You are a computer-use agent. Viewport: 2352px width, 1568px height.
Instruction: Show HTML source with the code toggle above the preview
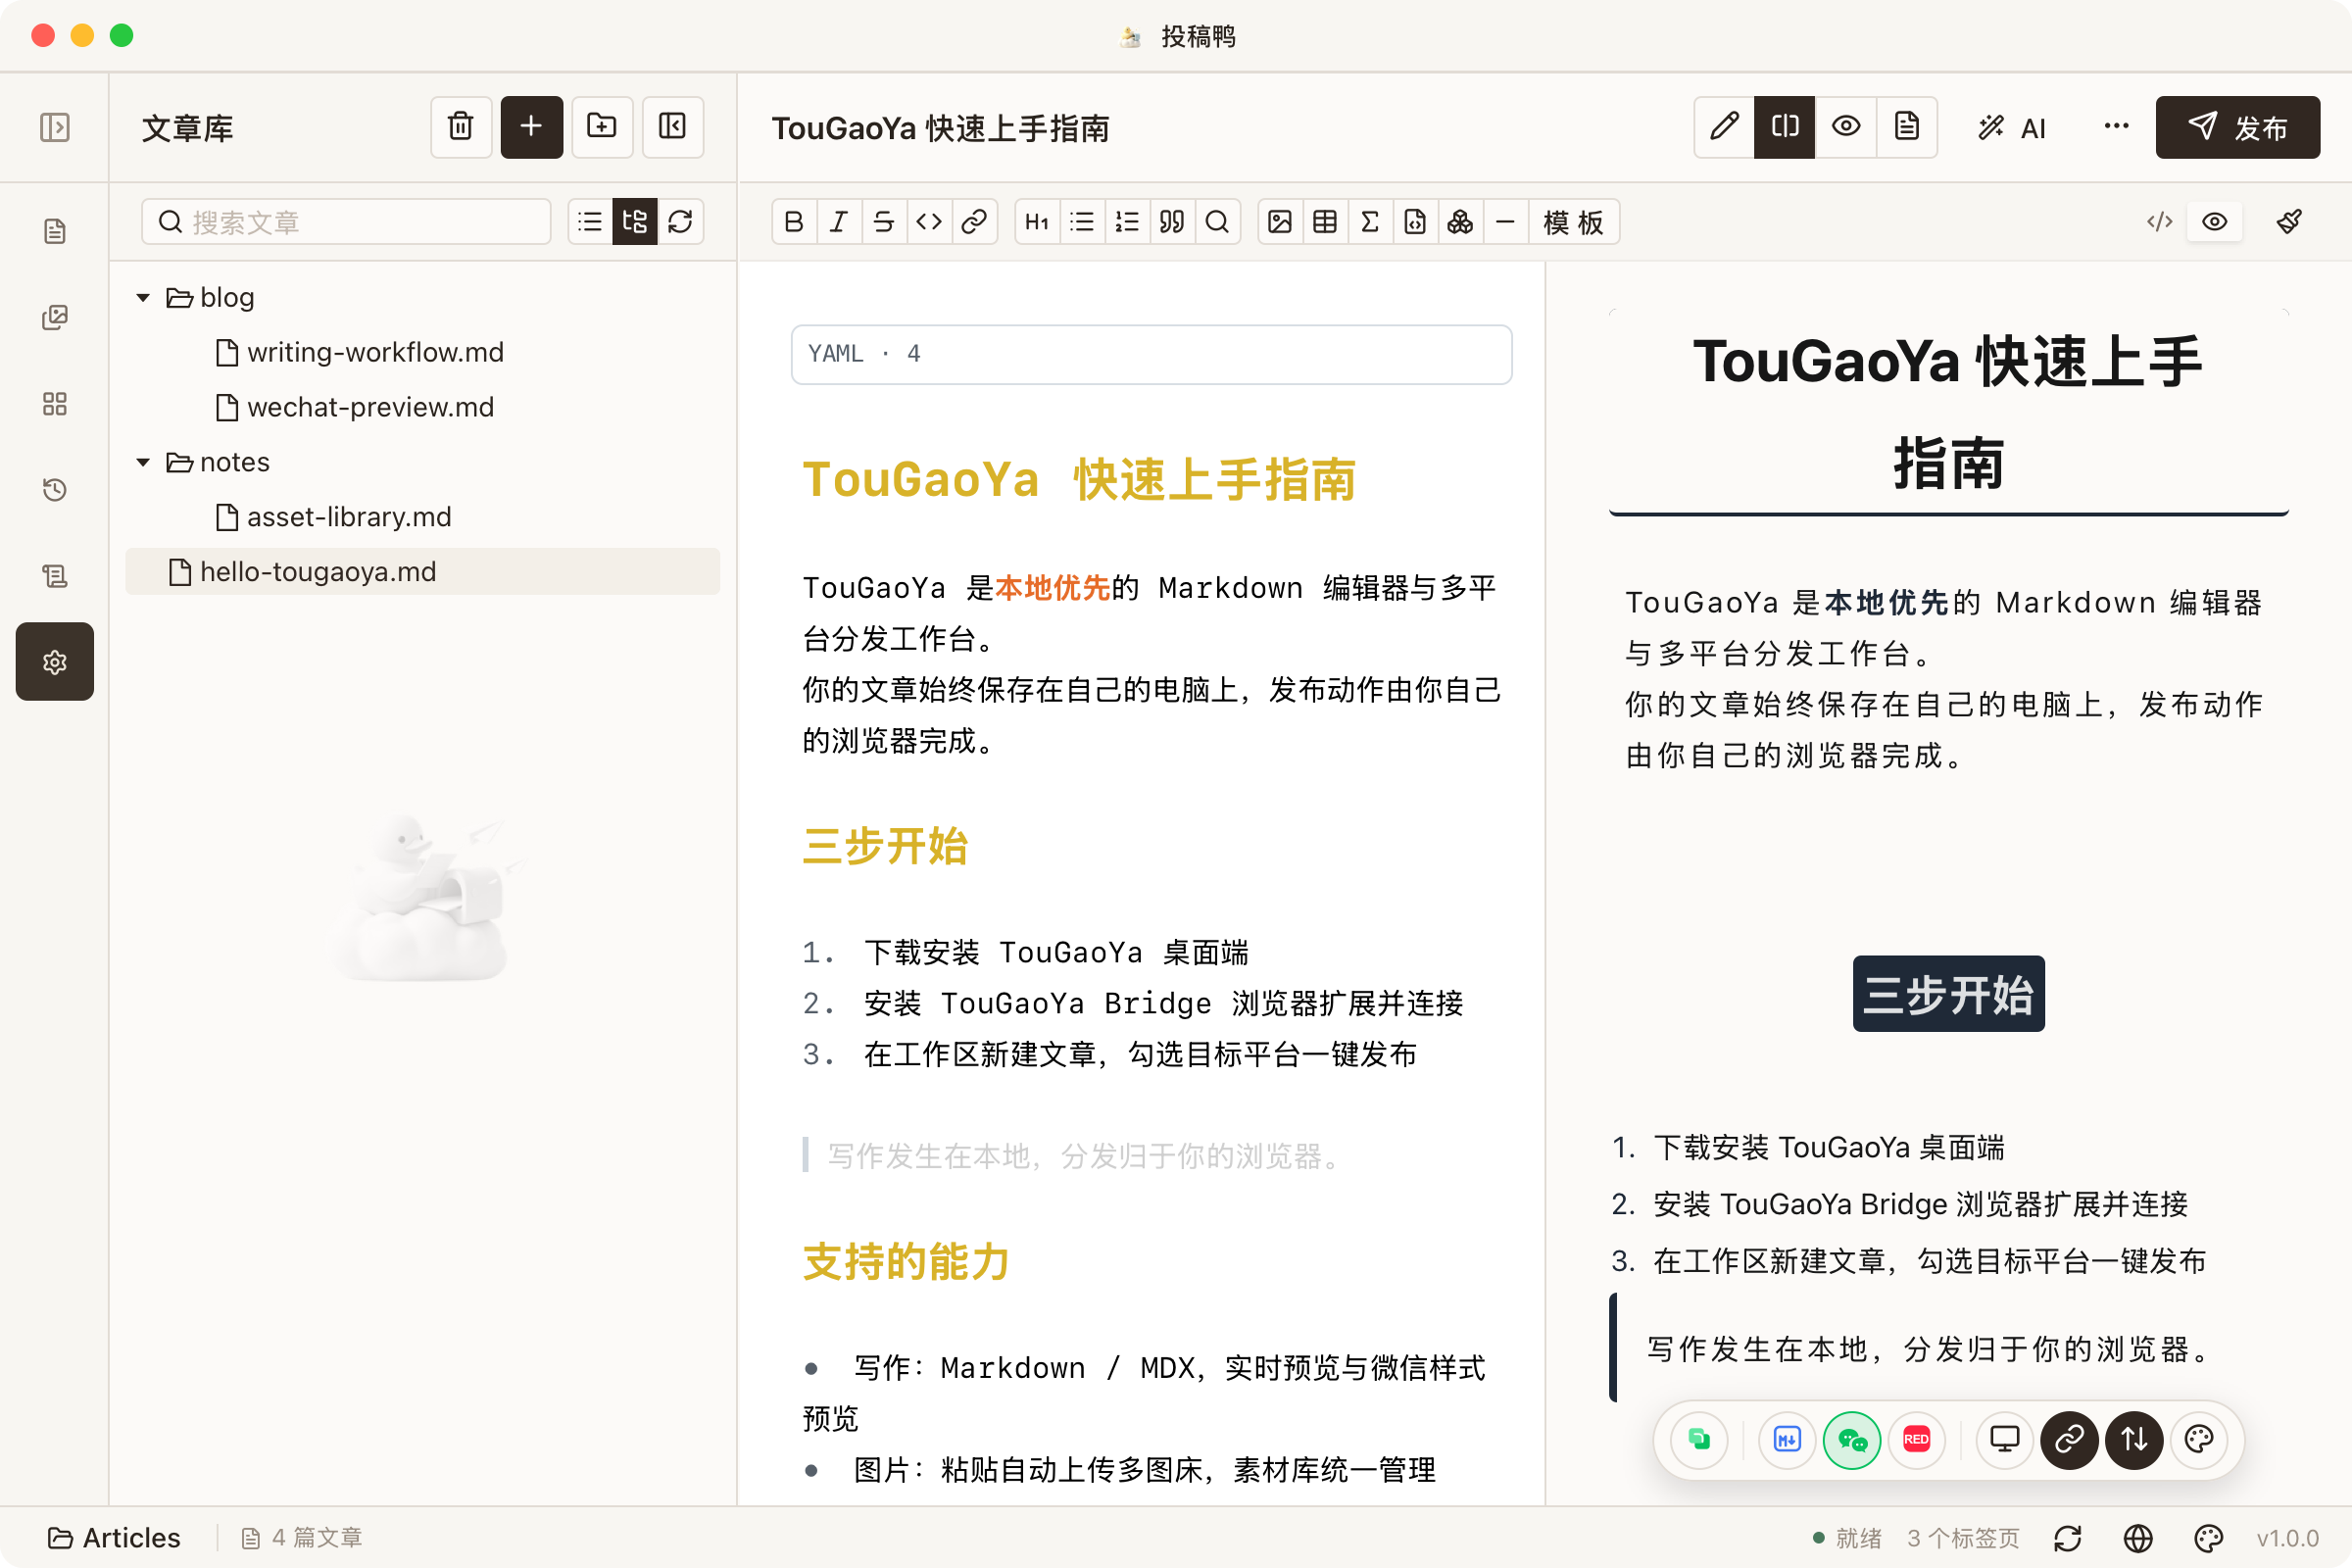click(x=2160, y=222)
